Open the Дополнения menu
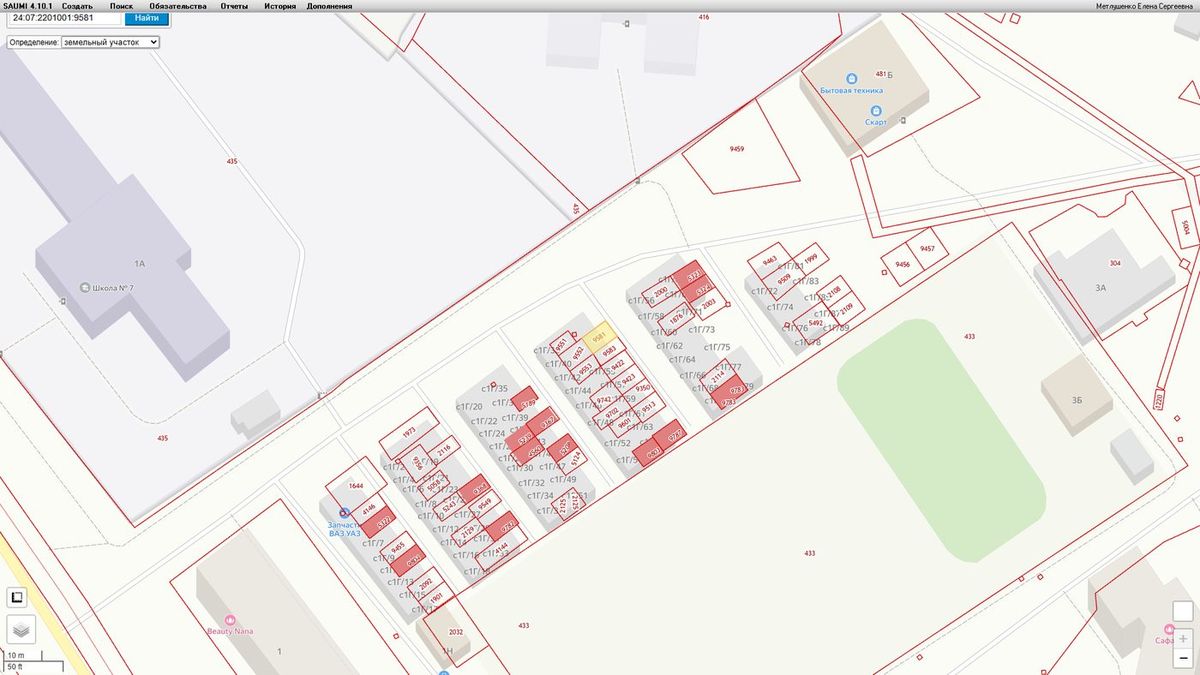Image resolution: width=1200 pixels, height=675 pixels. pos(329,6)
